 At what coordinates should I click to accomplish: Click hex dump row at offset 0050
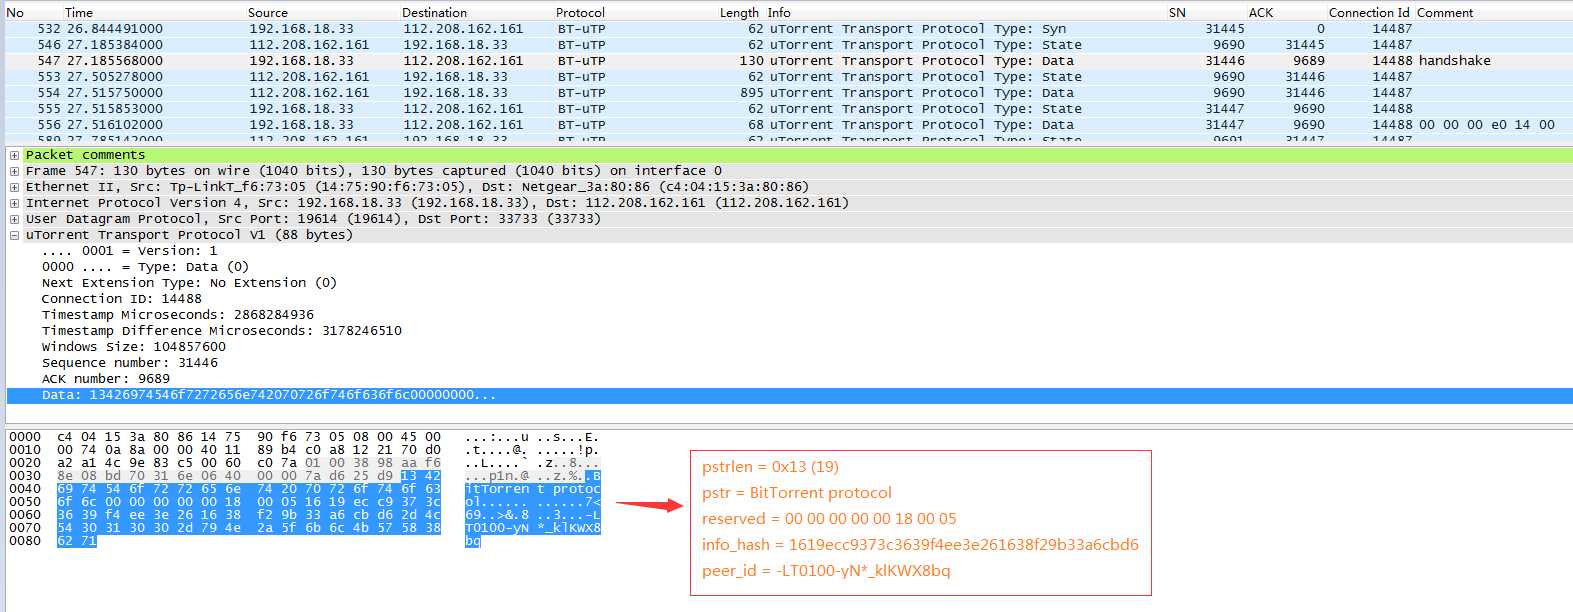point(303,502)
